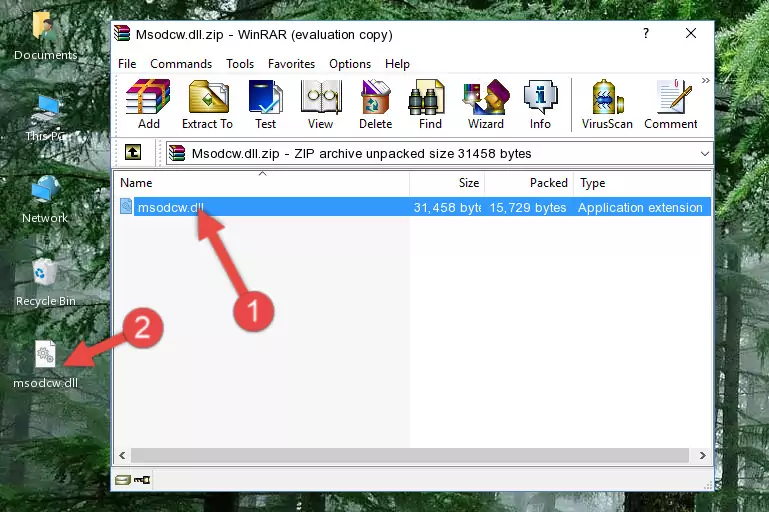The height and width of the screenshot is (512, 769).
Task: Run the Test archive tool
Action: click(x=265, y=104)
